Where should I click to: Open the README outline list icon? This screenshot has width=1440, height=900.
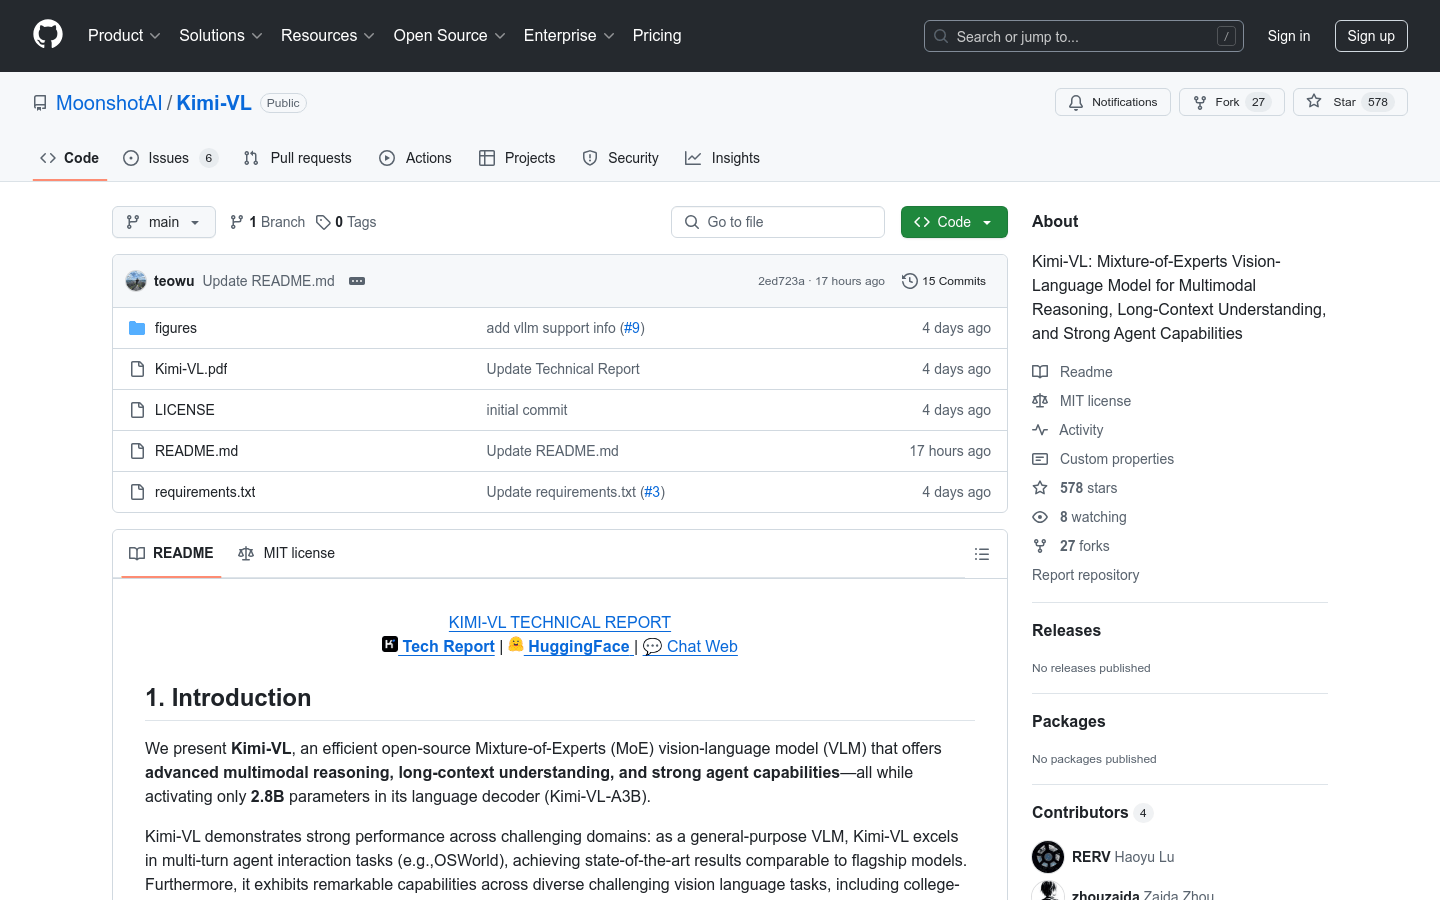tap(982, 554)
